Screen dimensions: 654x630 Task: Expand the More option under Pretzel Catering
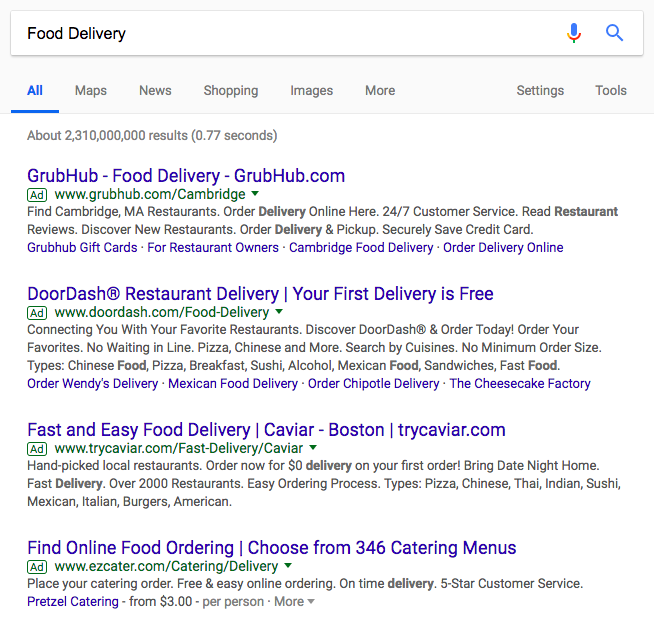coord(294,602)
